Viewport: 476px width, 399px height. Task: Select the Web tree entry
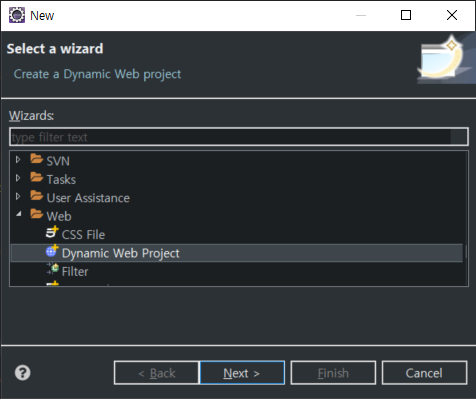(59, 216)
